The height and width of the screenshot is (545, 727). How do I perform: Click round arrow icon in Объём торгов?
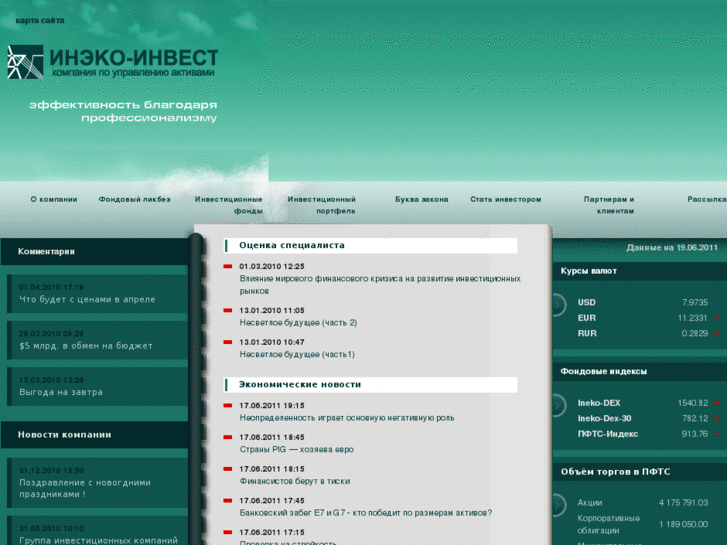point(558,505)
